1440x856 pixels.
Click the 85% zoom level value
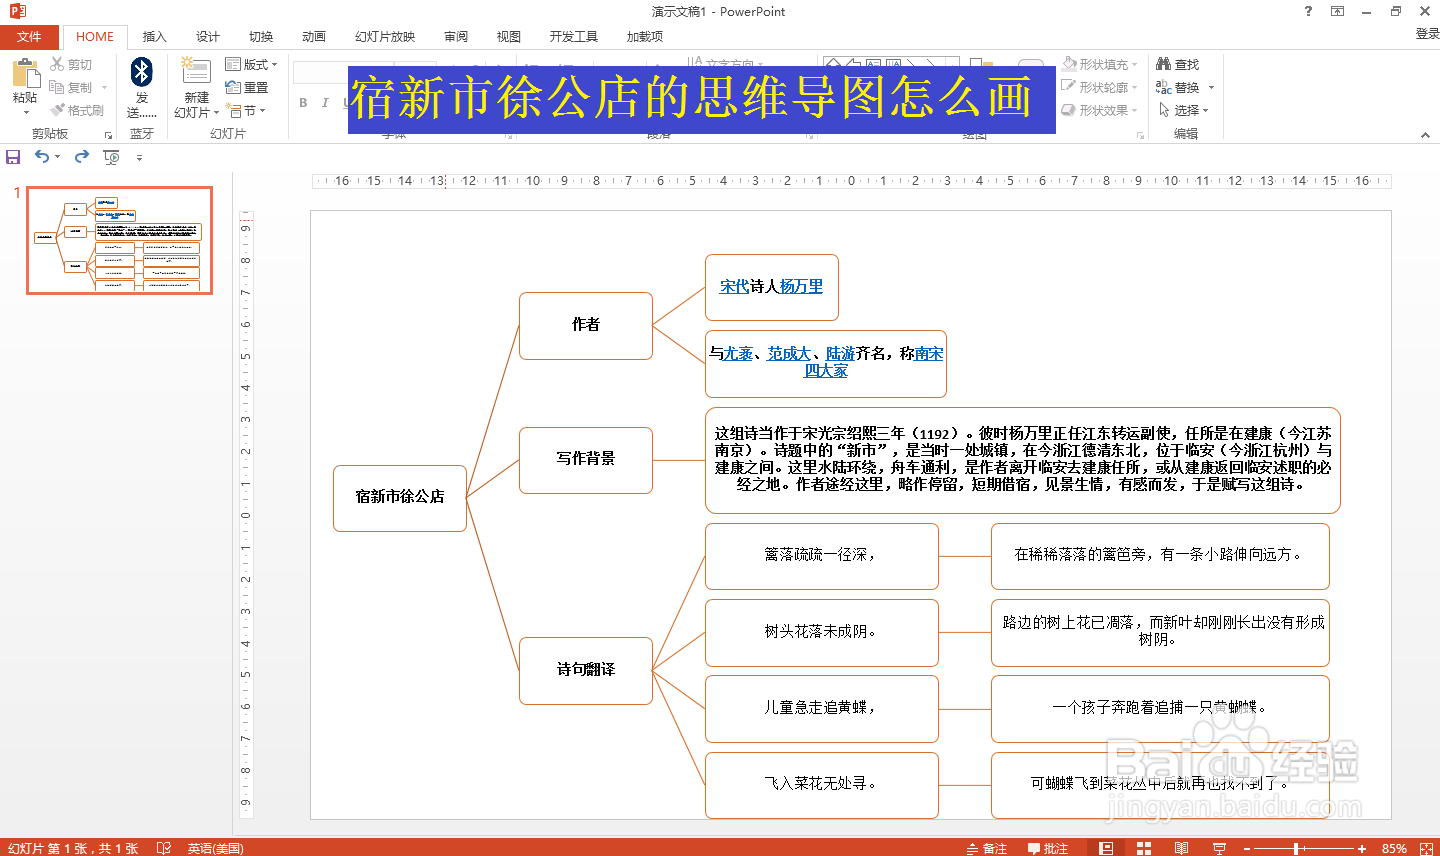tap(1394, 848)
